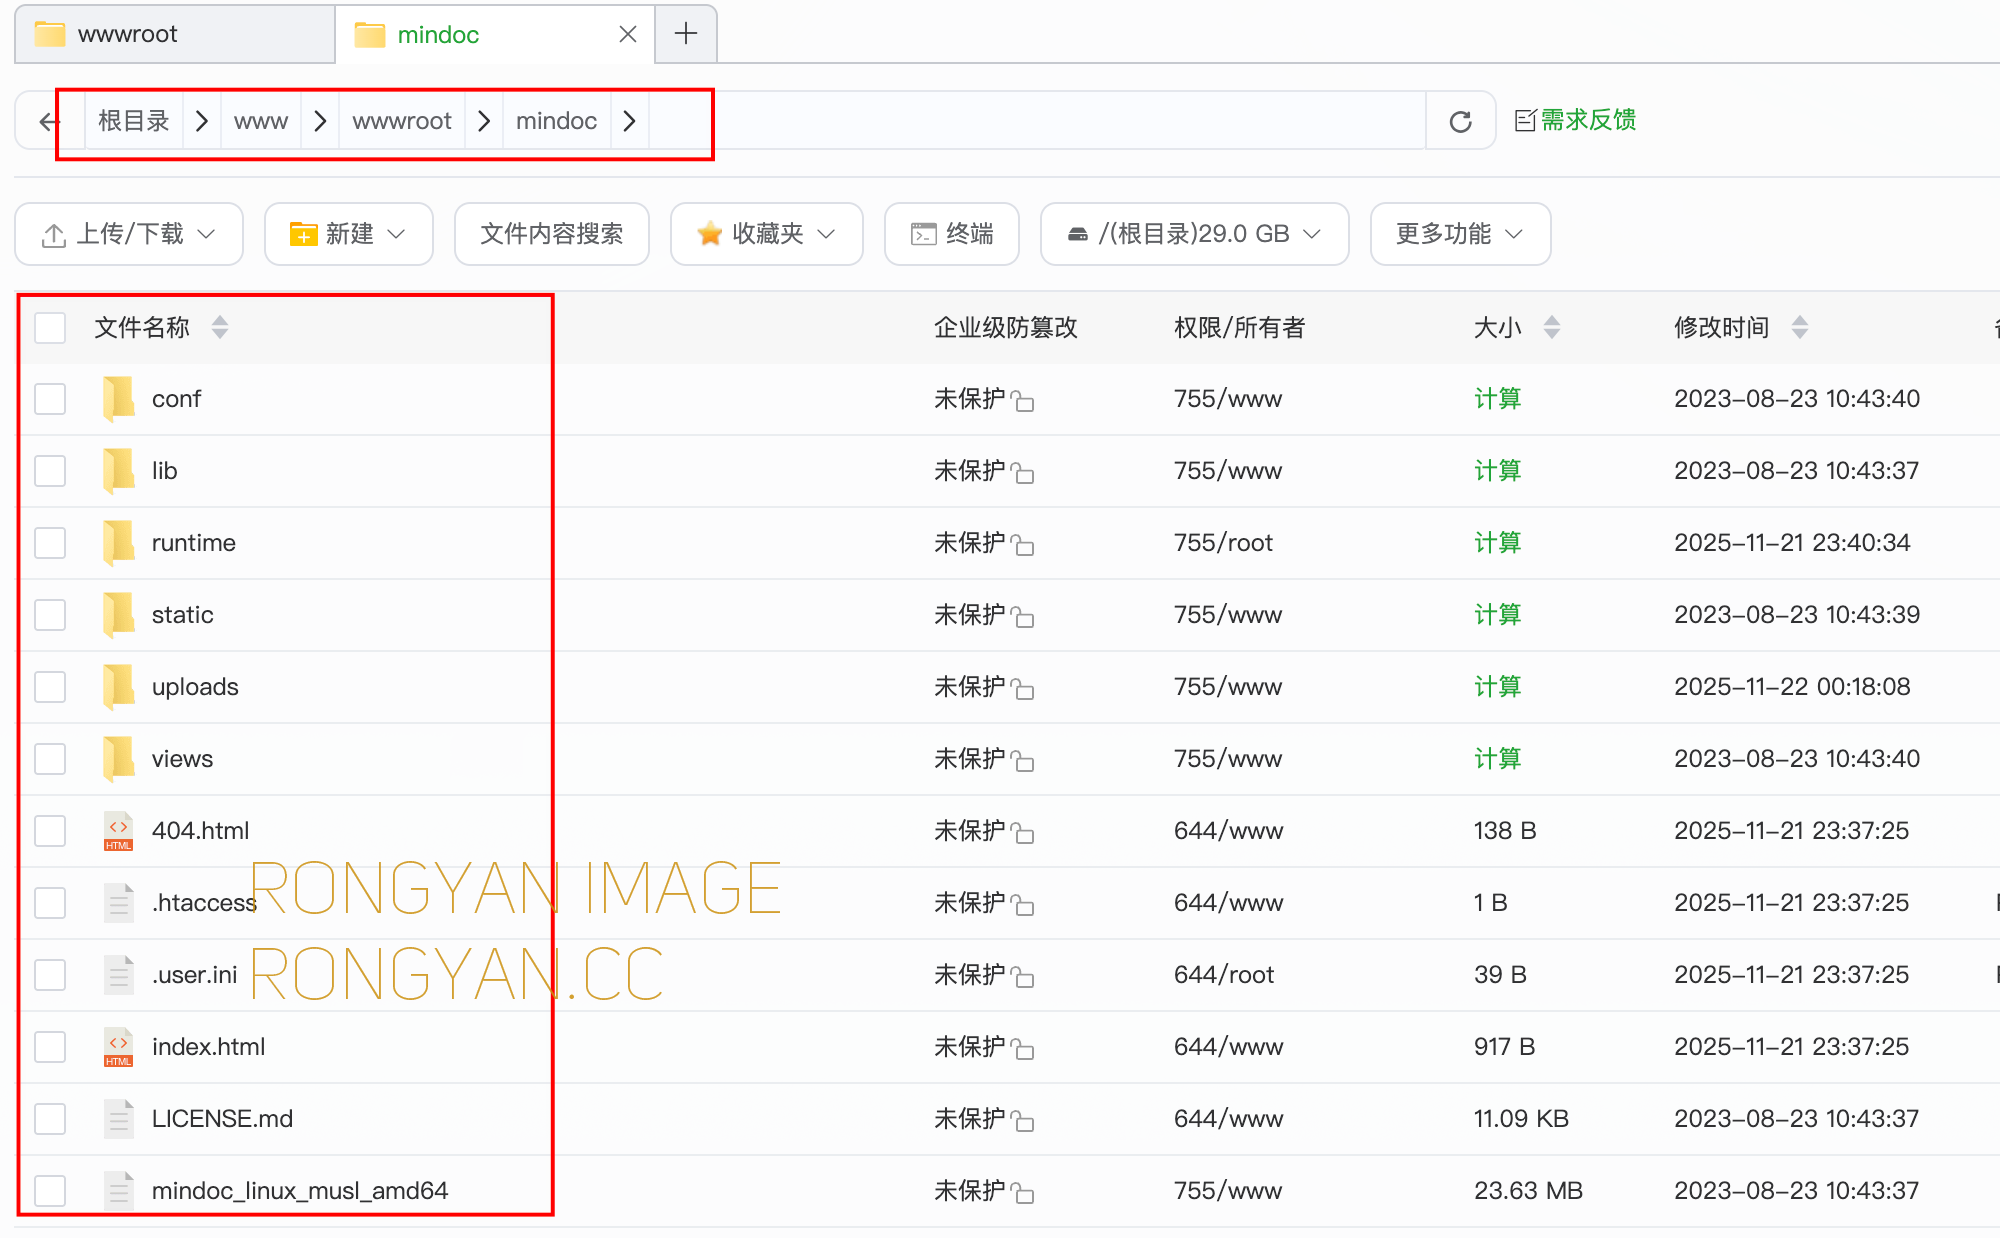Screen dimensions: 2000x1238
Task: Click 计算 size for uploads folder
Action: click(1497, 686)
